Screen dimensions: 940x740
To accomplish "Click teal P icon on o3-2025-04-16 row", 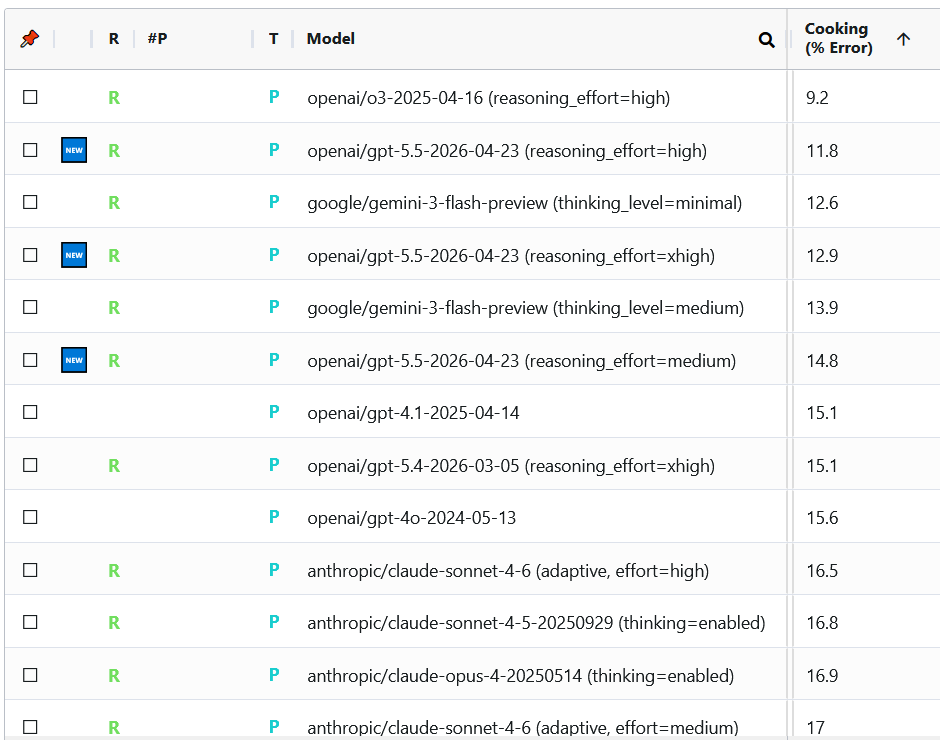I will 274,97.
